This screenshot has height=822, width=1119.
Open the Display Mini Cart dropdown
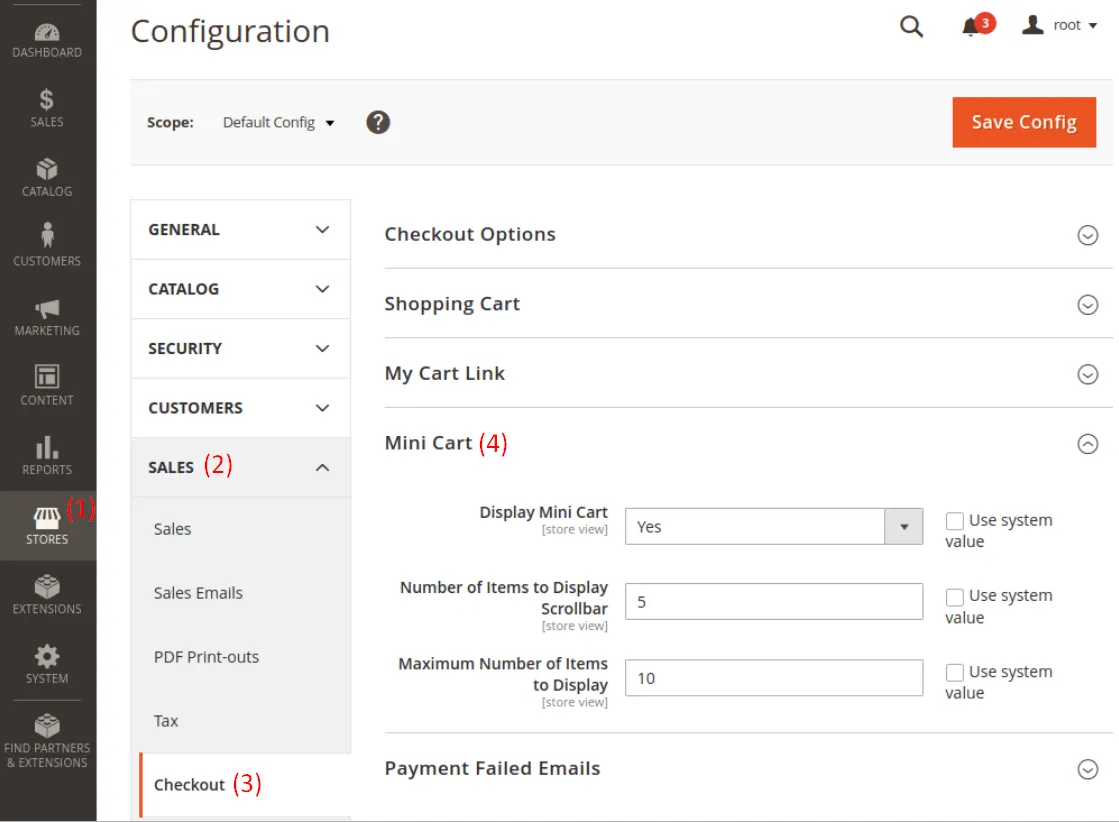pos(773,527)
